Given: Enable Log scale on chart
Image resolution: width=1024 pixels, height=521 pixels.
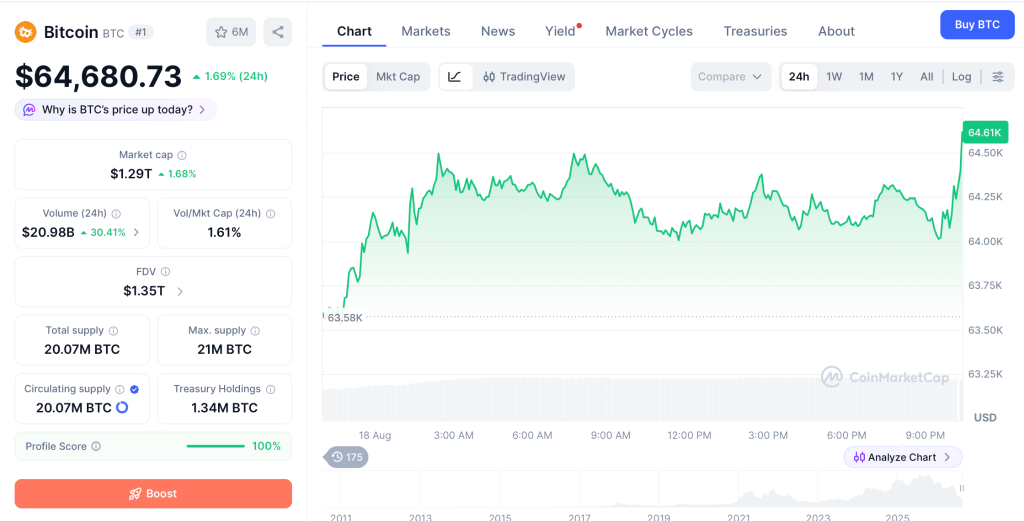Looking at the screenshot, I should tap(961, 77).
